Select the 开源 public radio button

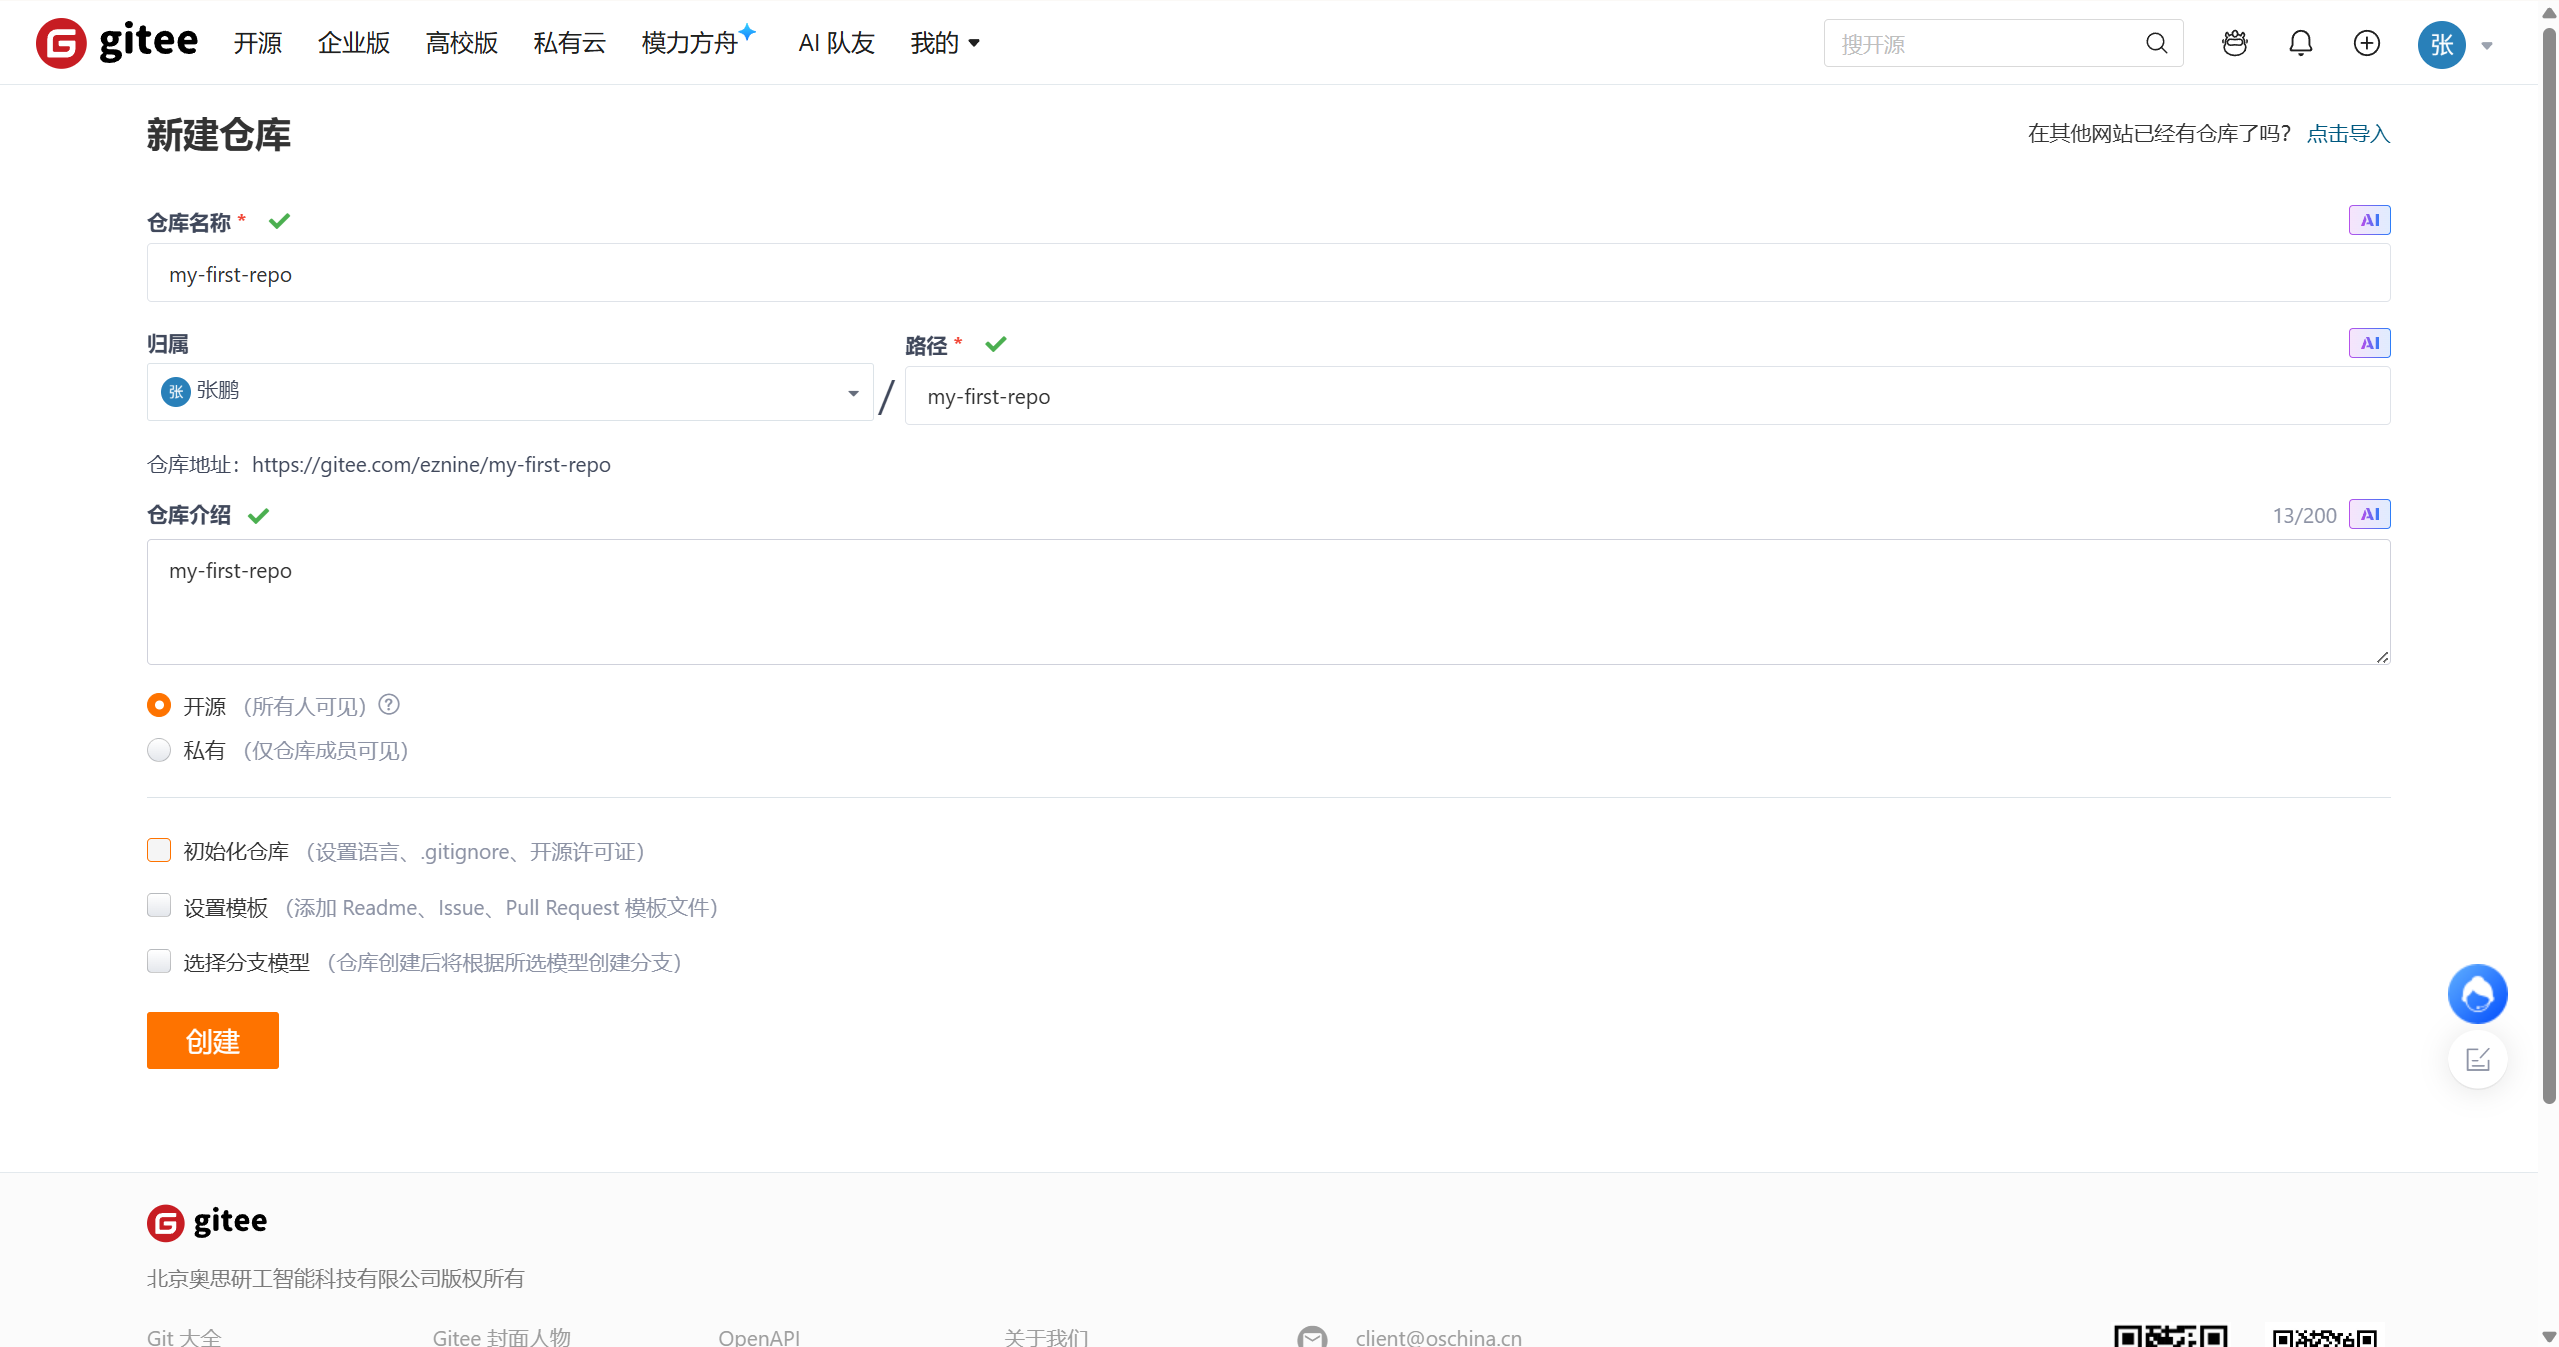tap(159, 705)
